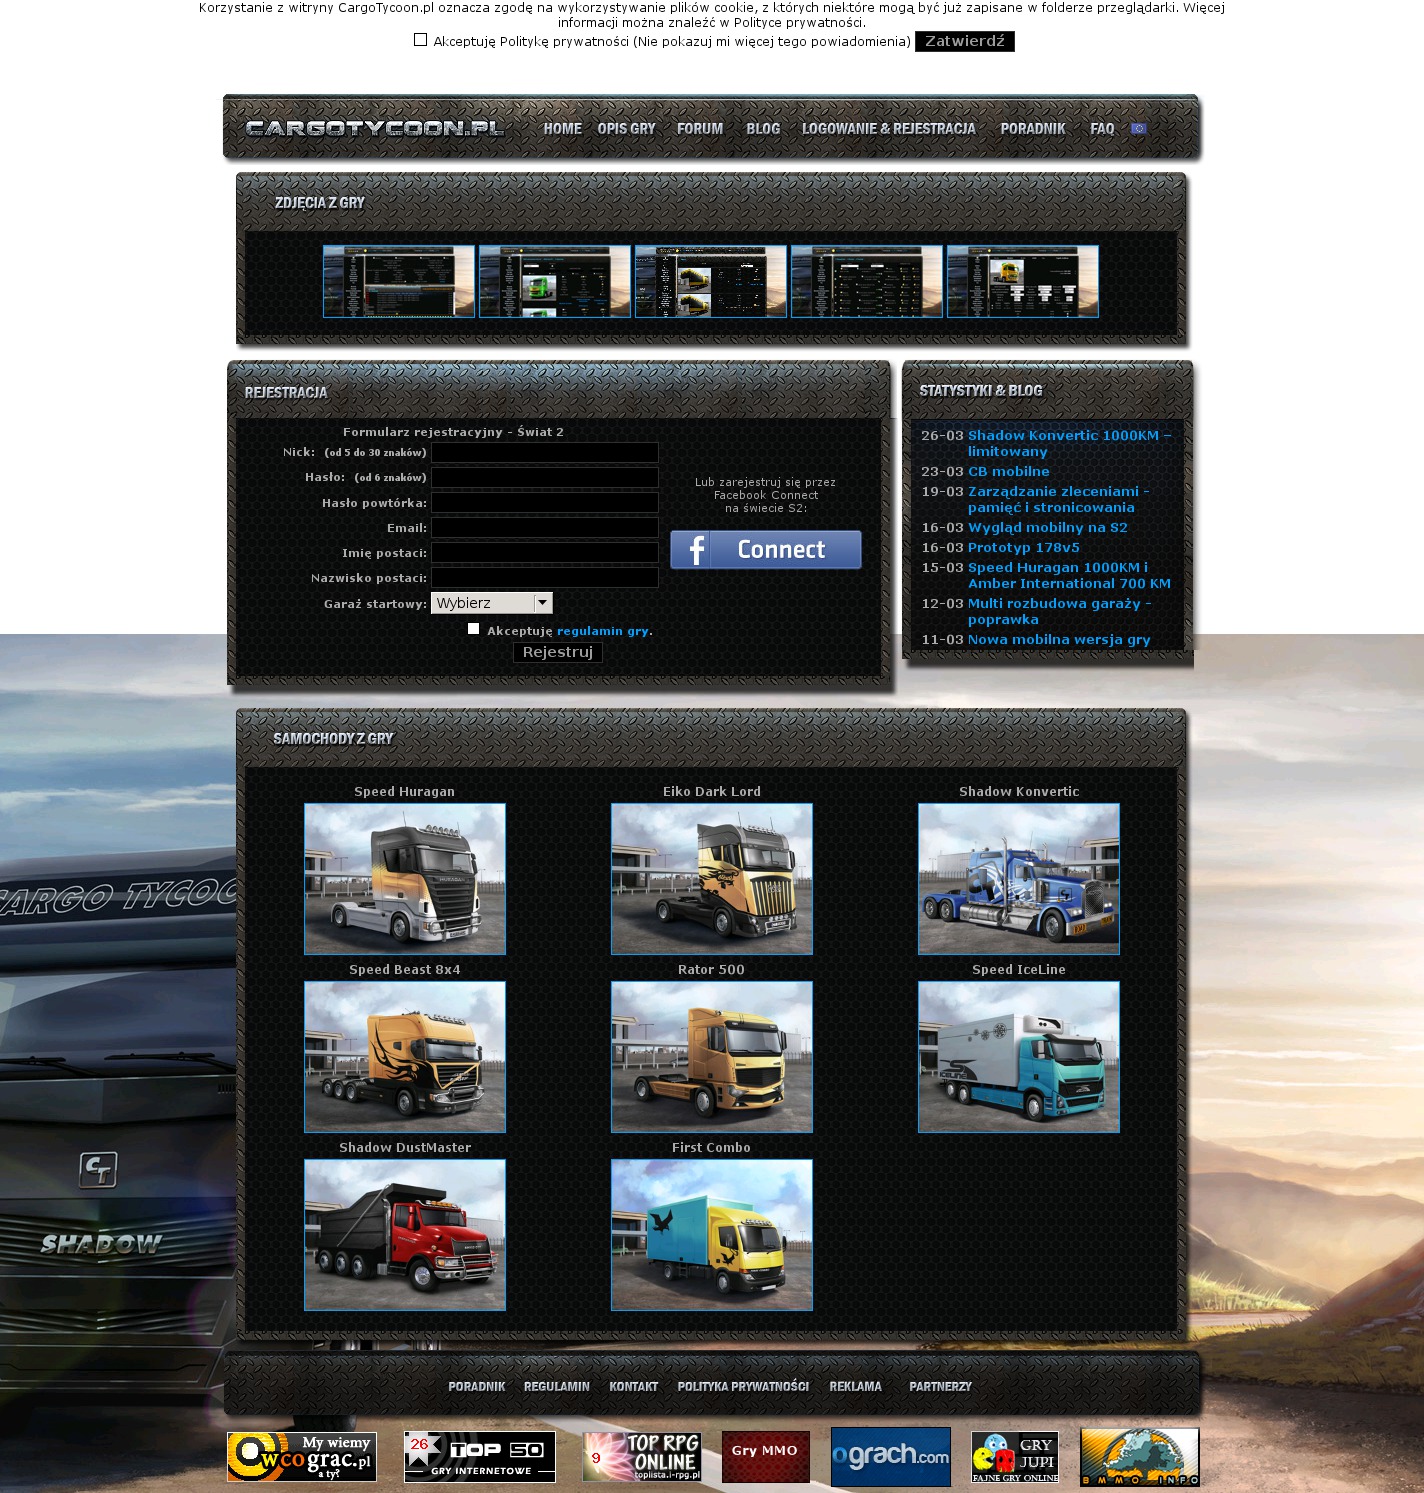Open the CB mobilne blog link

(1008, 471)
